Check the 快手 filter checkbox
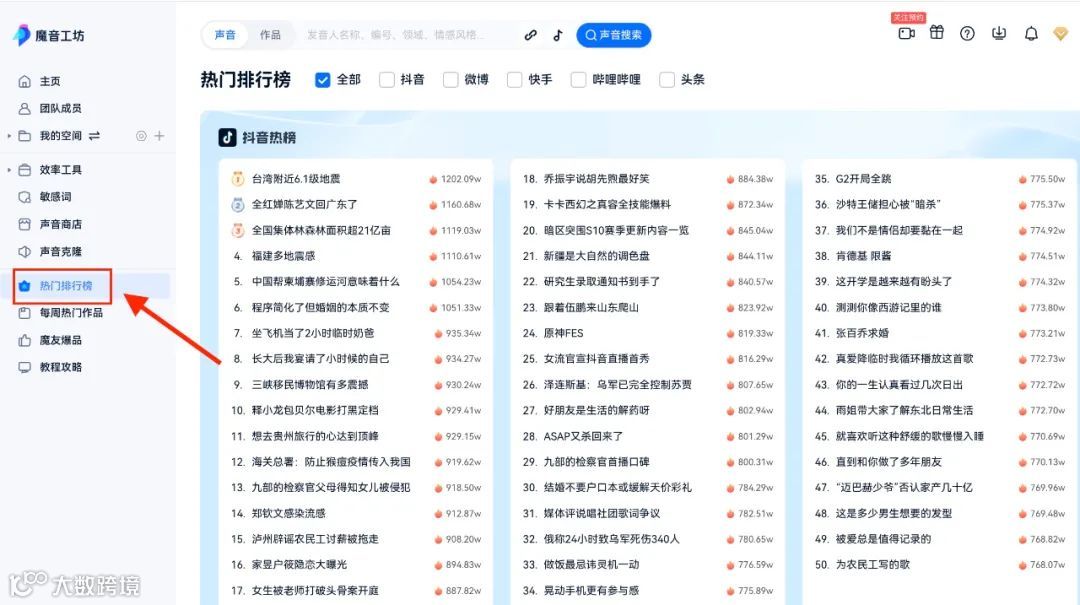This screenshot has width=1080, height=605. click(x=515, y=80)
